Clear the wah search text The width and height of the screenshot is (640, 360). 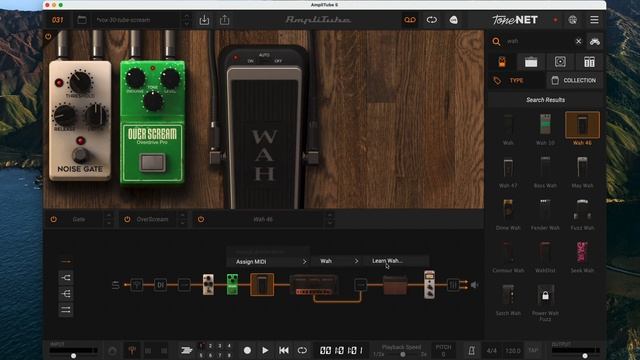click(x=578, y=41)
